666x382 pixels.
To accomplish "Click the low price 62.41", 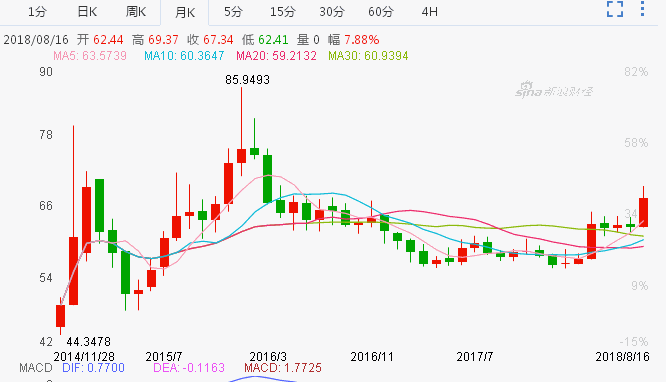I will [x=273, y=40].
